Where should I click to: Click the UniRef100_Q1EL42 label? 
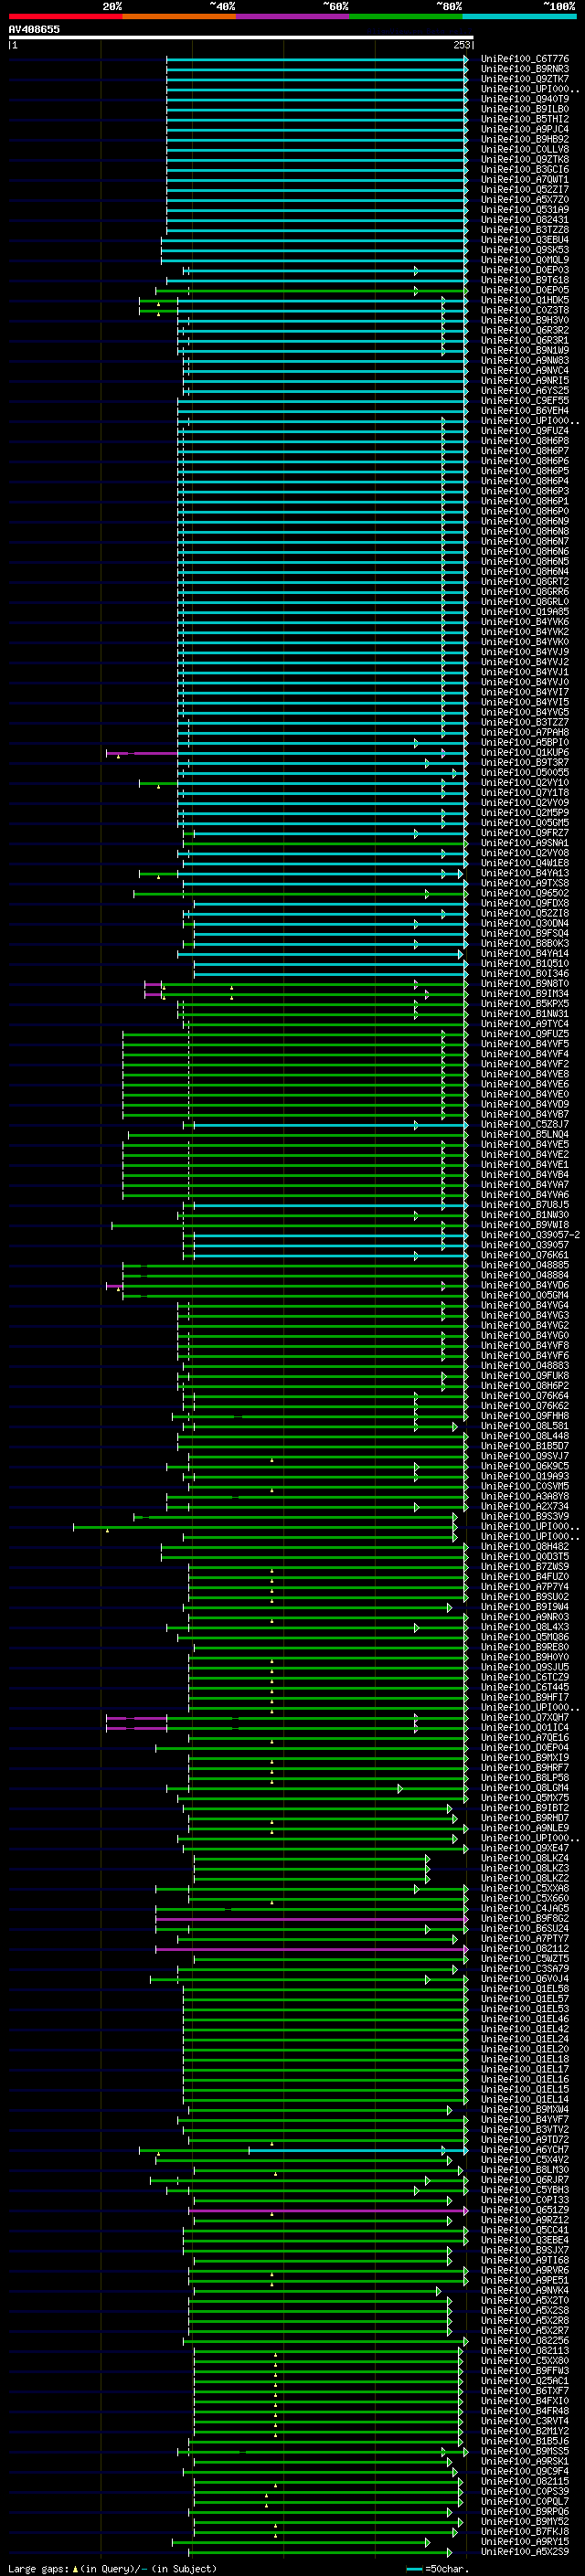point(525,2028)
